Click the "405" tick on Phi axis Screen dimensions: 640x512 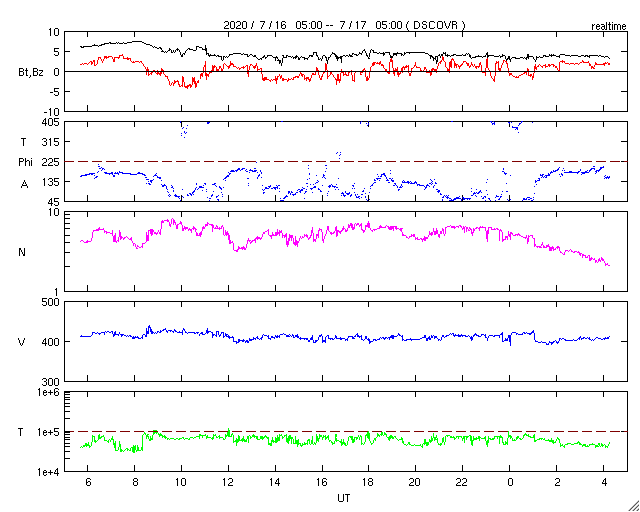52,122
